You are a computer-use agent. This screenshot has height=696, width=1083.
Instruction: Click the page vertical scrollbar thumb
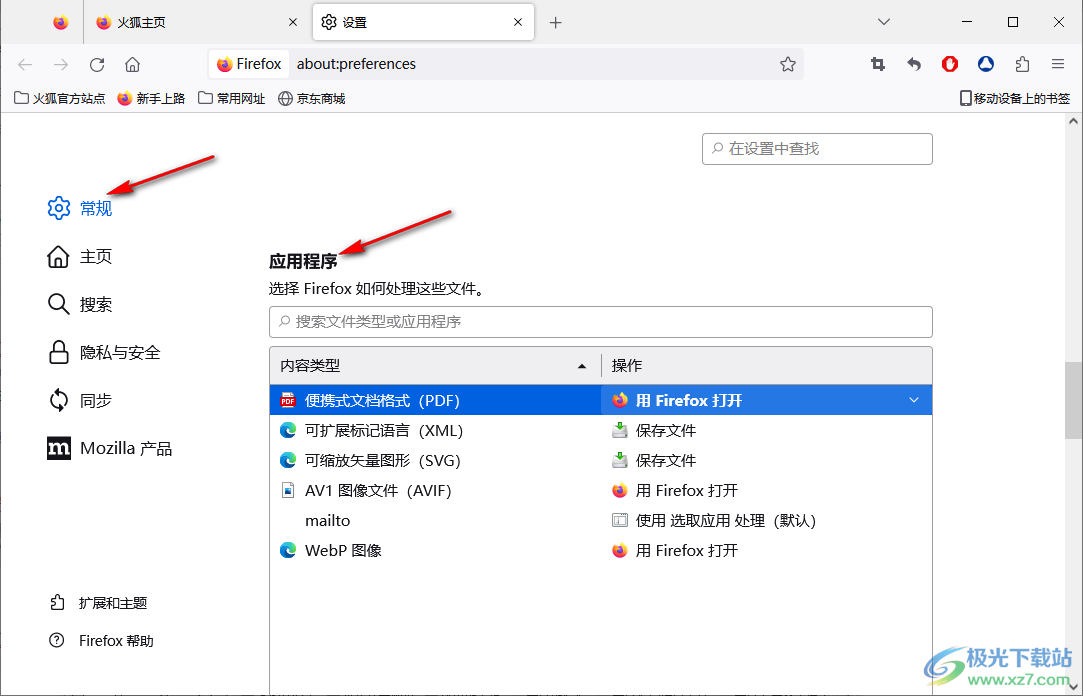click(1073, 400)
